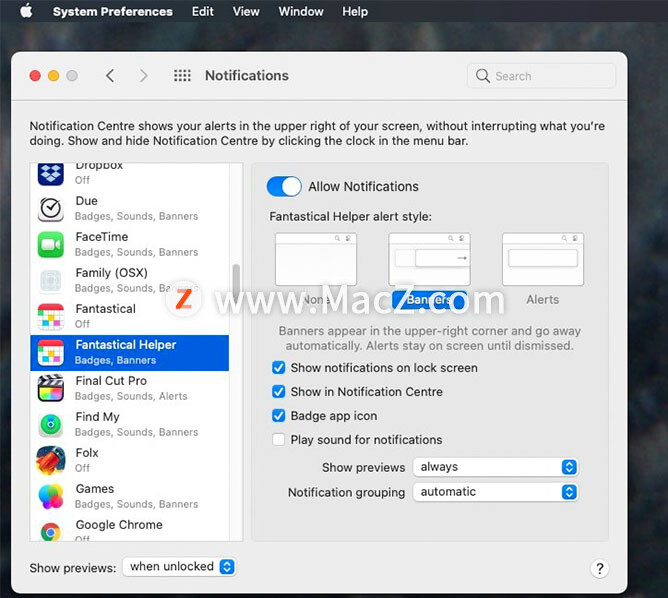This screenshot has width=668, height=598.
Task: Select the 'Folx' list row text
Action: [x=87, y=453]
